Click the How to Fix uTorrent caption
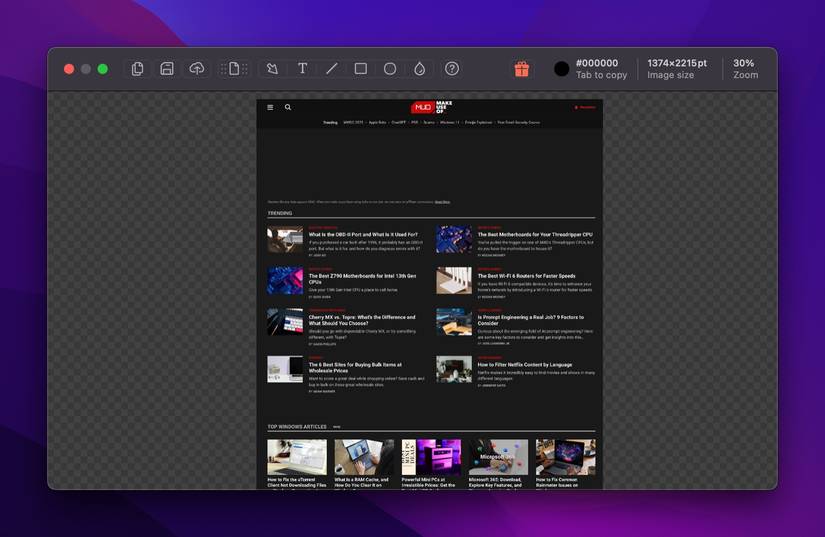Screen dimensions: 825x537 coord(297,482)
